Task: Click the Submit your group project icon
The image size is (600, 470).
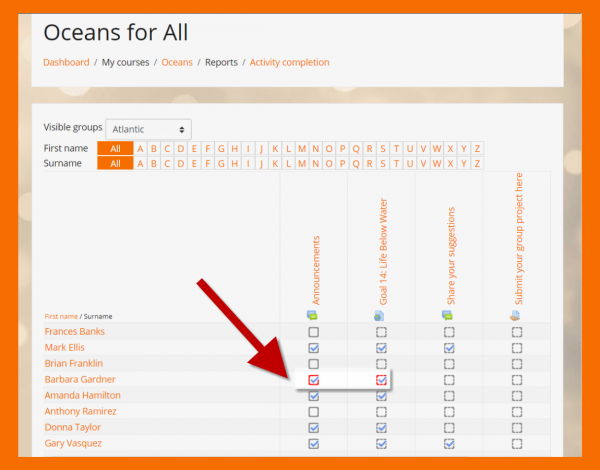Action: click(516, 315)
